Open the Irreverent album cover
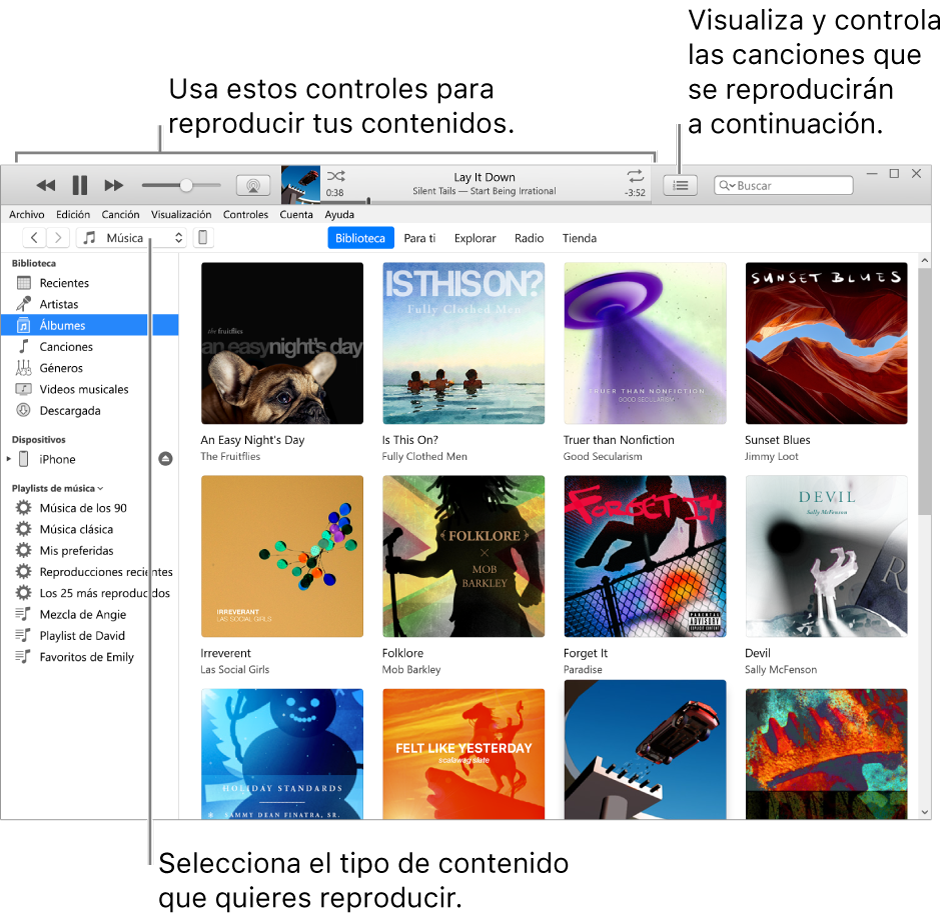The width and height of the screenshot is (947, 920). point(282,556)
